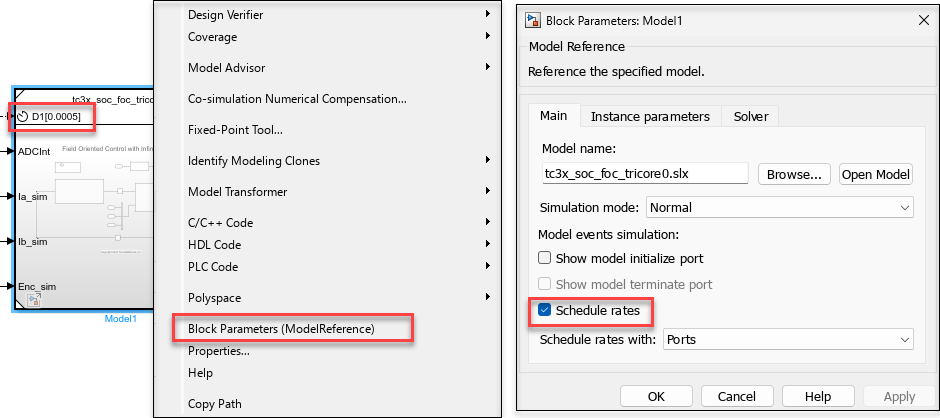Select Copy Path from the context menu

(215, 404)
